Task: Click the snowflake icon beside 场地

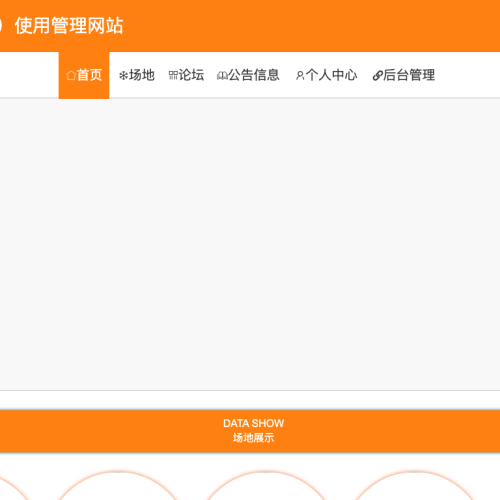Action: coord(124,76)
